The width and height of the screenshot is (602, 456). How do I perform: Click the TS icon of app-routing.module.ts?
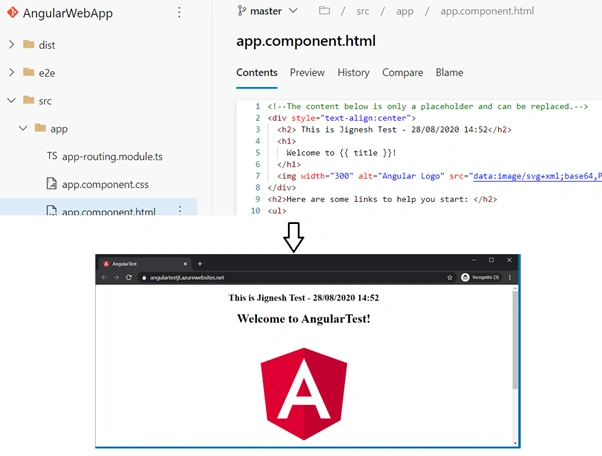coord(52,156)
